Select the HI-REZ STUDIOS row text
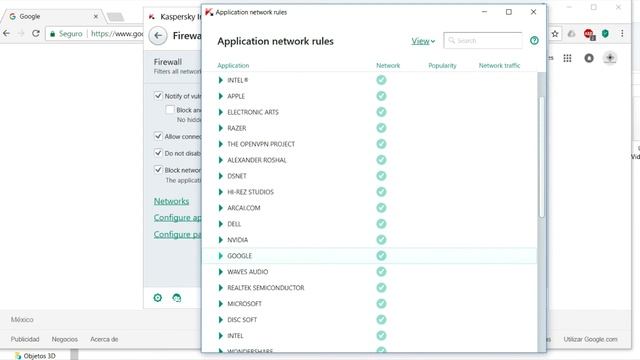The image size is (640, 360). [x=250, y=192]
